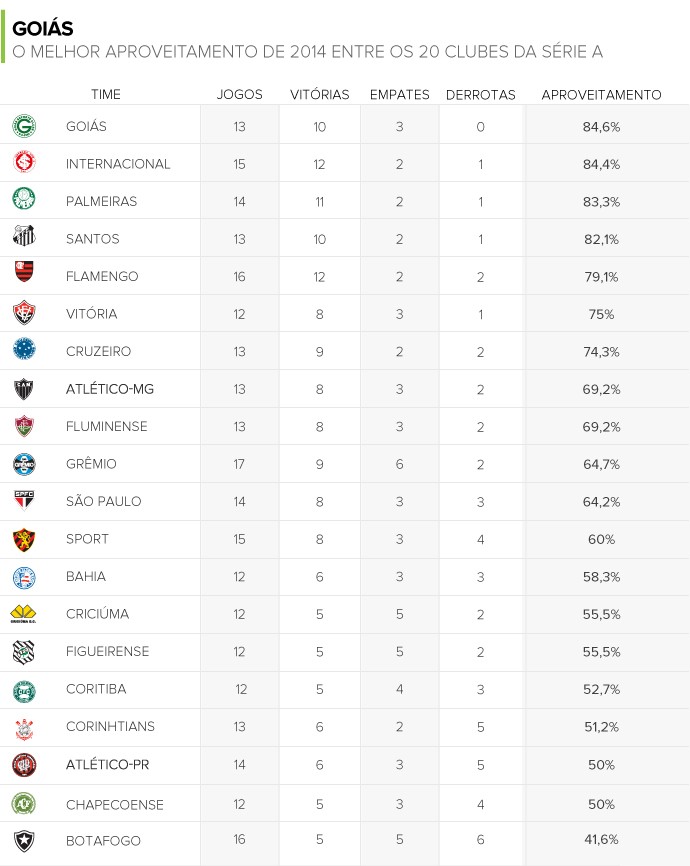Image resolution: width=690 pixels, height=866 pixels.
Task: Click the GOIÁS title heading
Action: pos(43,29)
